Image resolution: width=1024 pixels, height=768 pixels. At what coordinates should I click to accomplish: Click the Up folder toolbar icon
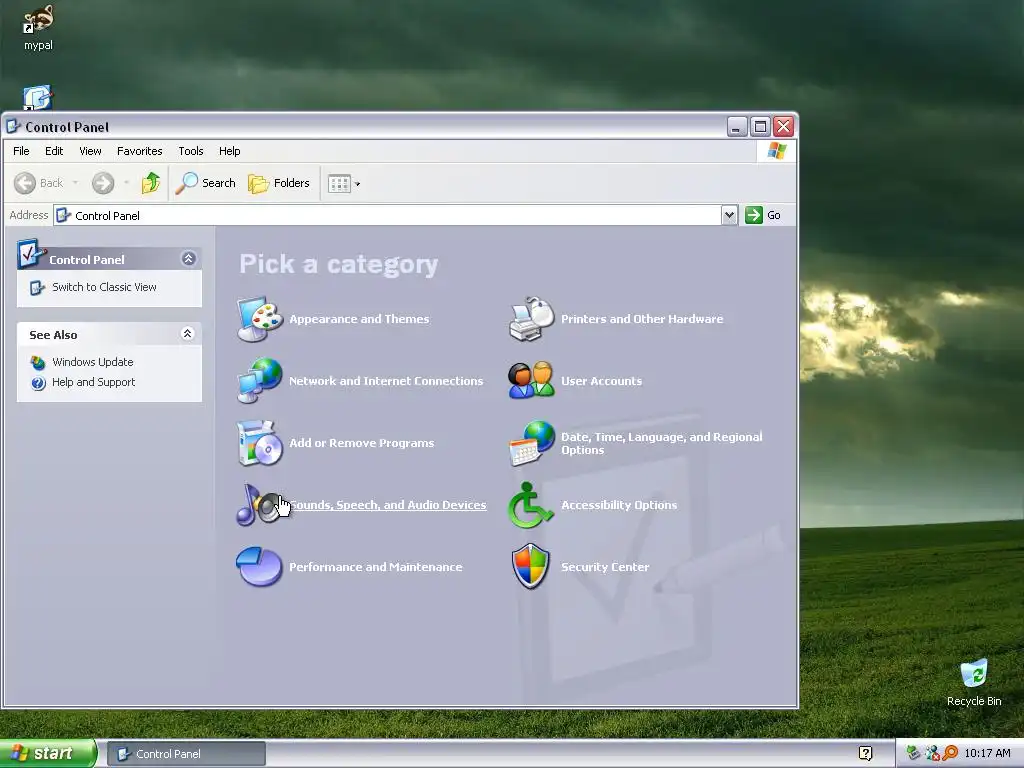tap(151, 183)
